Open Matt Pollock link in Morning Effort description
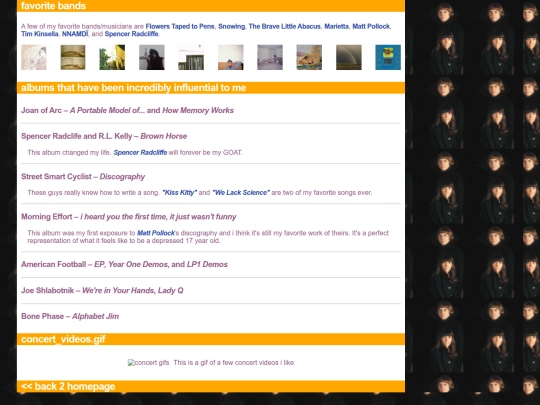The height and width of the screenshot is (405, 540). [156, 233]
